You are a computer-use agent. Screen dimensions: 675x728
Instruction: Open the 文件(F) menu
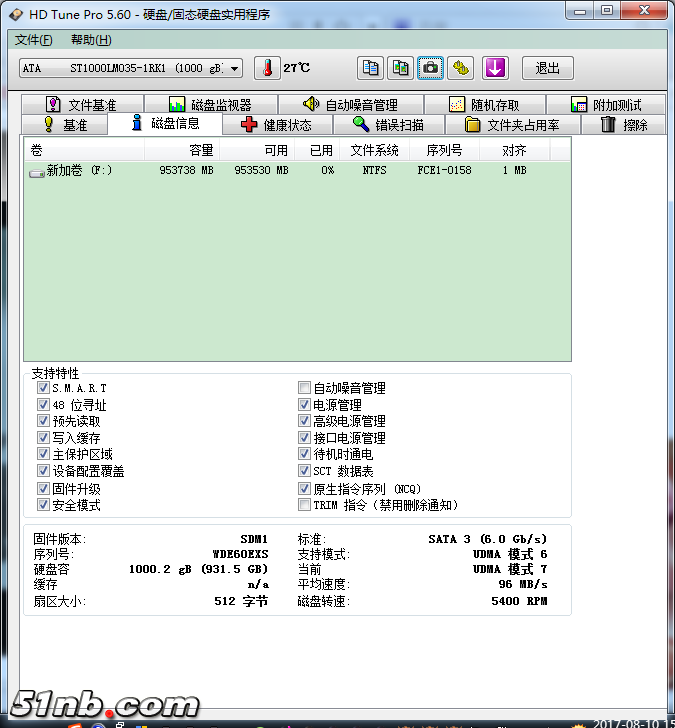coord(34,40)
